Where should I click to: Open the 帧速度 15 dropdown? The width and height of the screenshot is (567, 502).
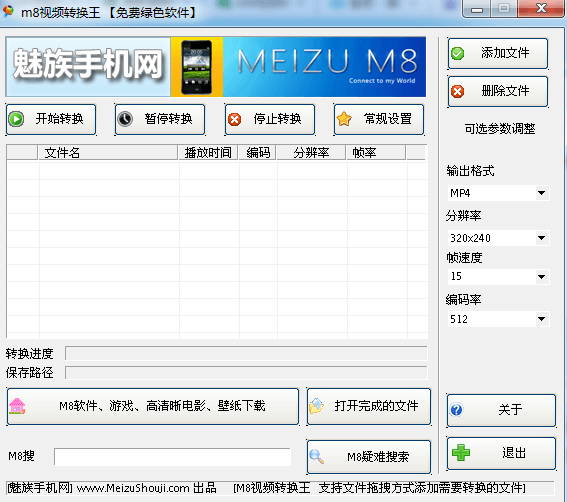click(x=541, y=277)
